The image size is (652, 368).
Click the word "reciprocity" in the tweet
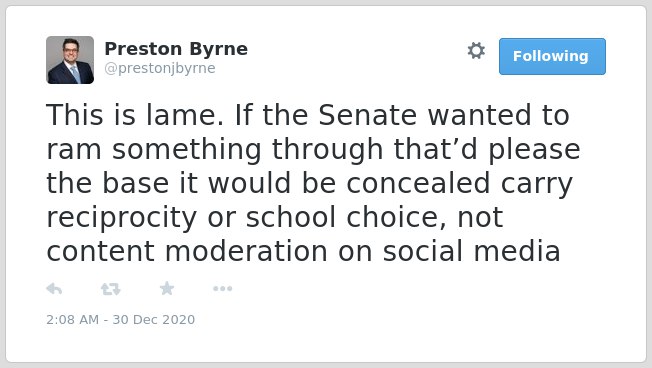pos(121,218)
